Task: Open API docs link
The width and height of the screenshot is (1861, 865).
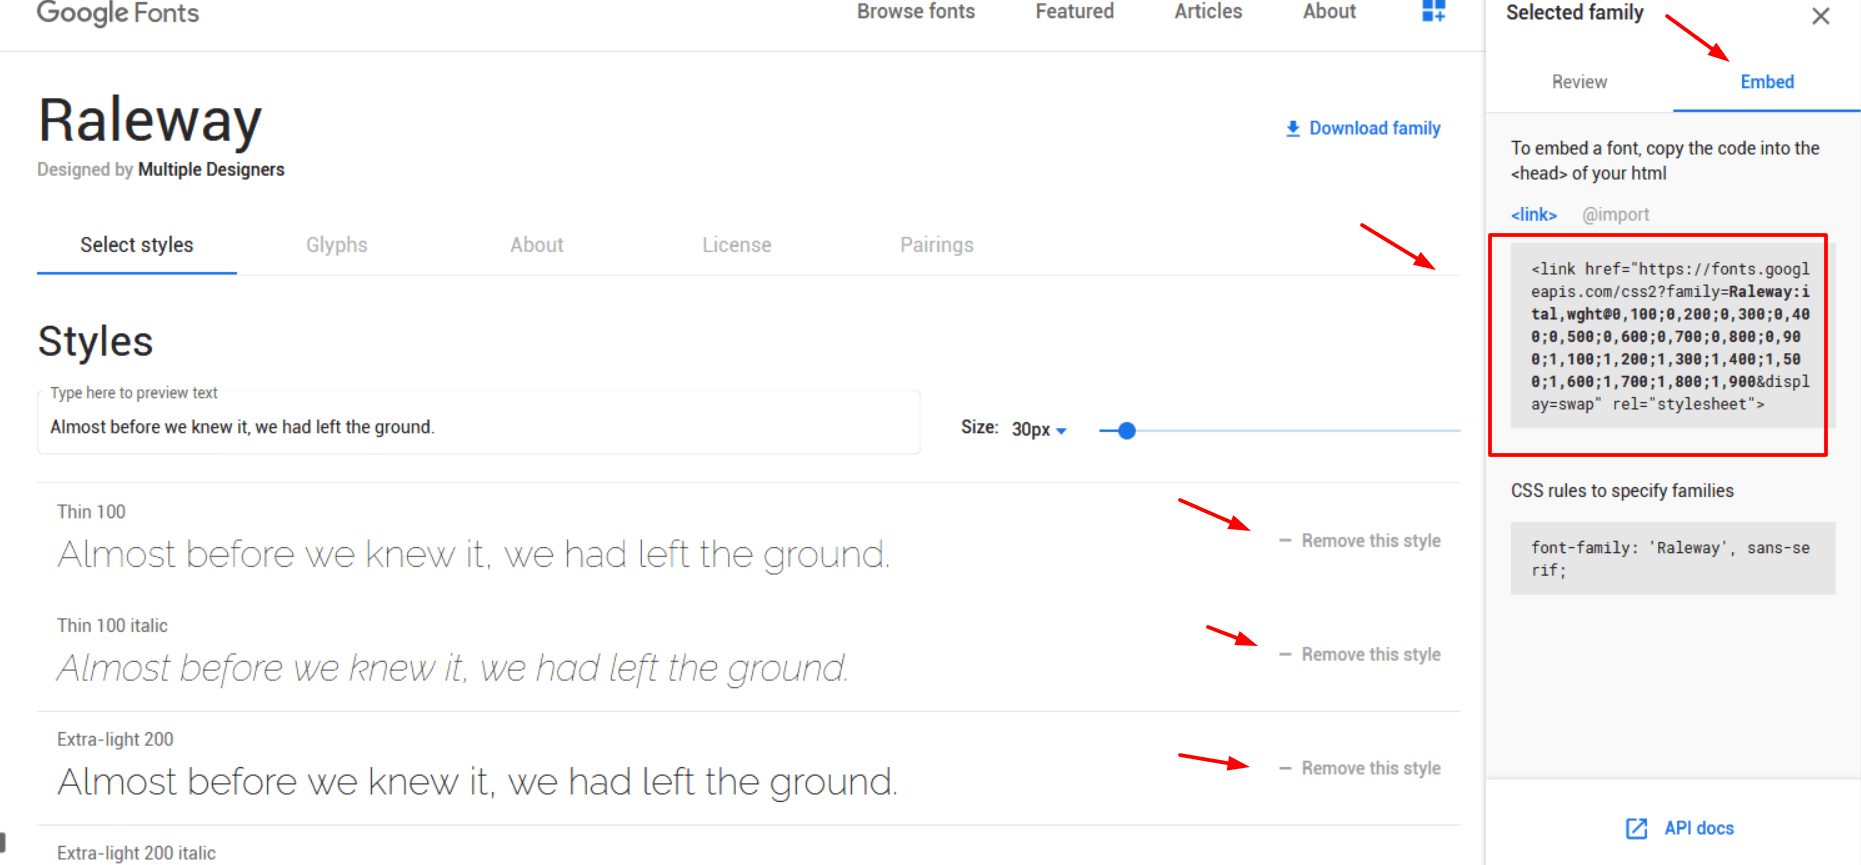Action: pos(1699,828)
